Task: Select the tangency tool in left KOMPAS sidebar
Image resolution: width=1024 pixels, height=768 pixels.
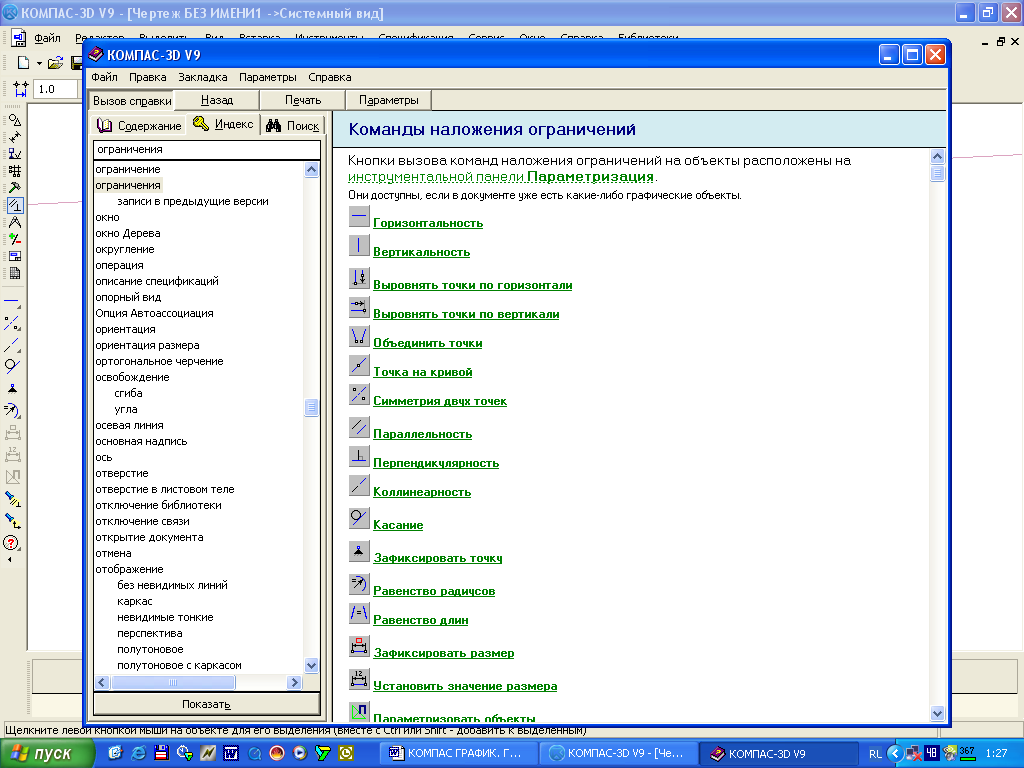Action: [12, 366]
